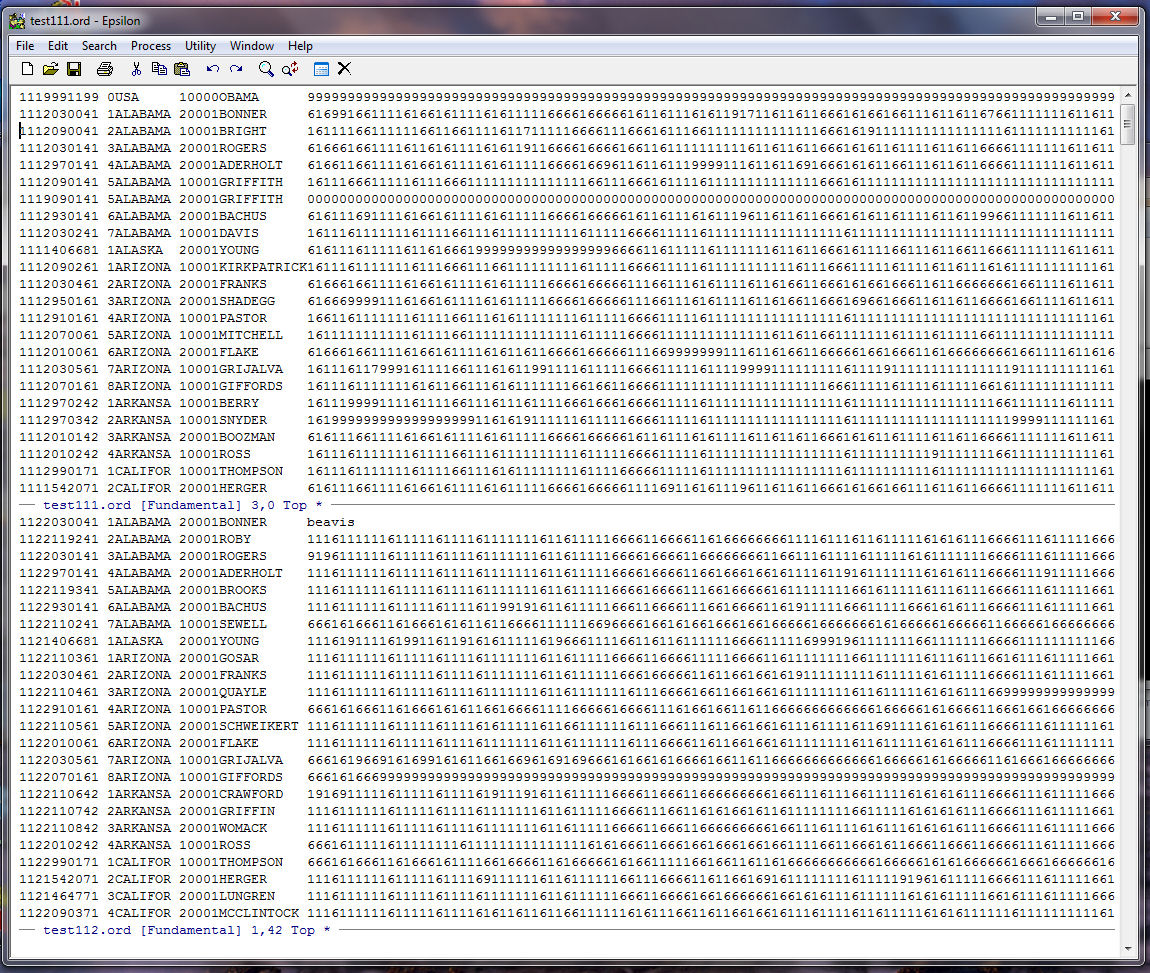Open the File menu
The width and height of the screenshot is (1150, 973).
(x=25, y=46)
